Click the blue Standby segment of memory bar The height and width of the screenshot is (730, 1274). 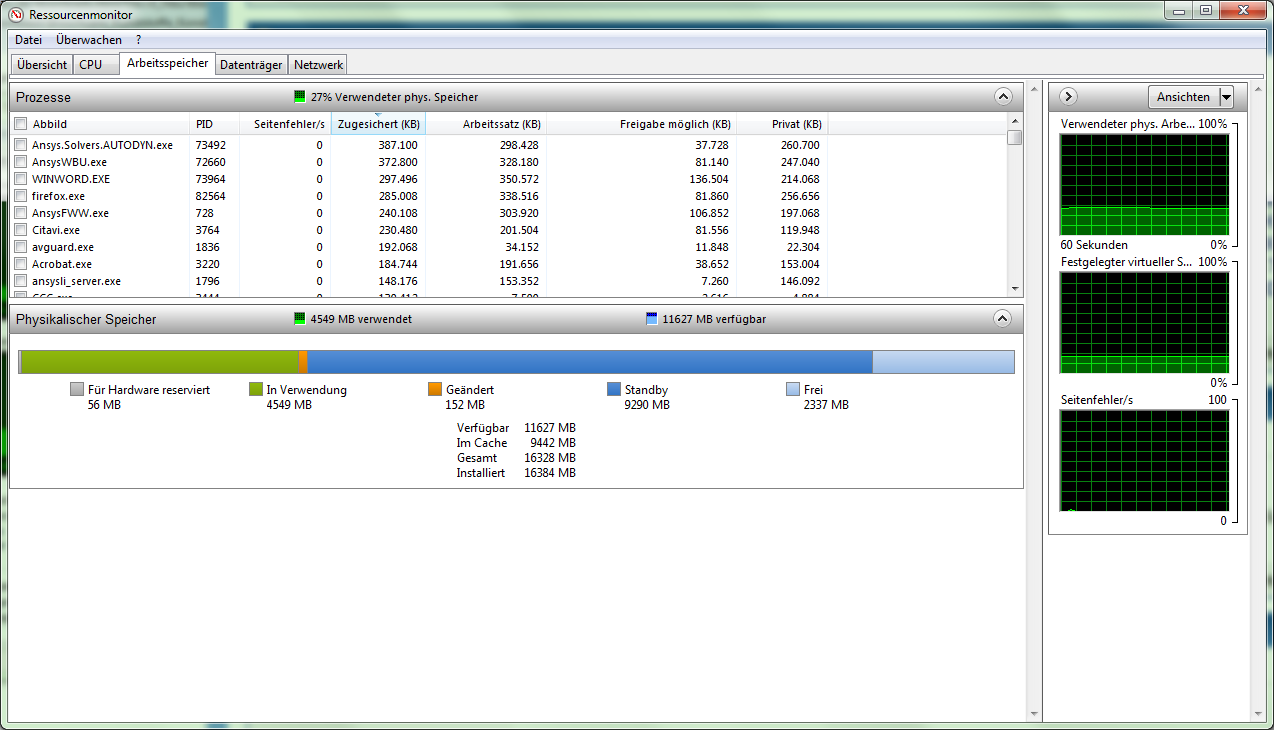(x=590, y=362)
